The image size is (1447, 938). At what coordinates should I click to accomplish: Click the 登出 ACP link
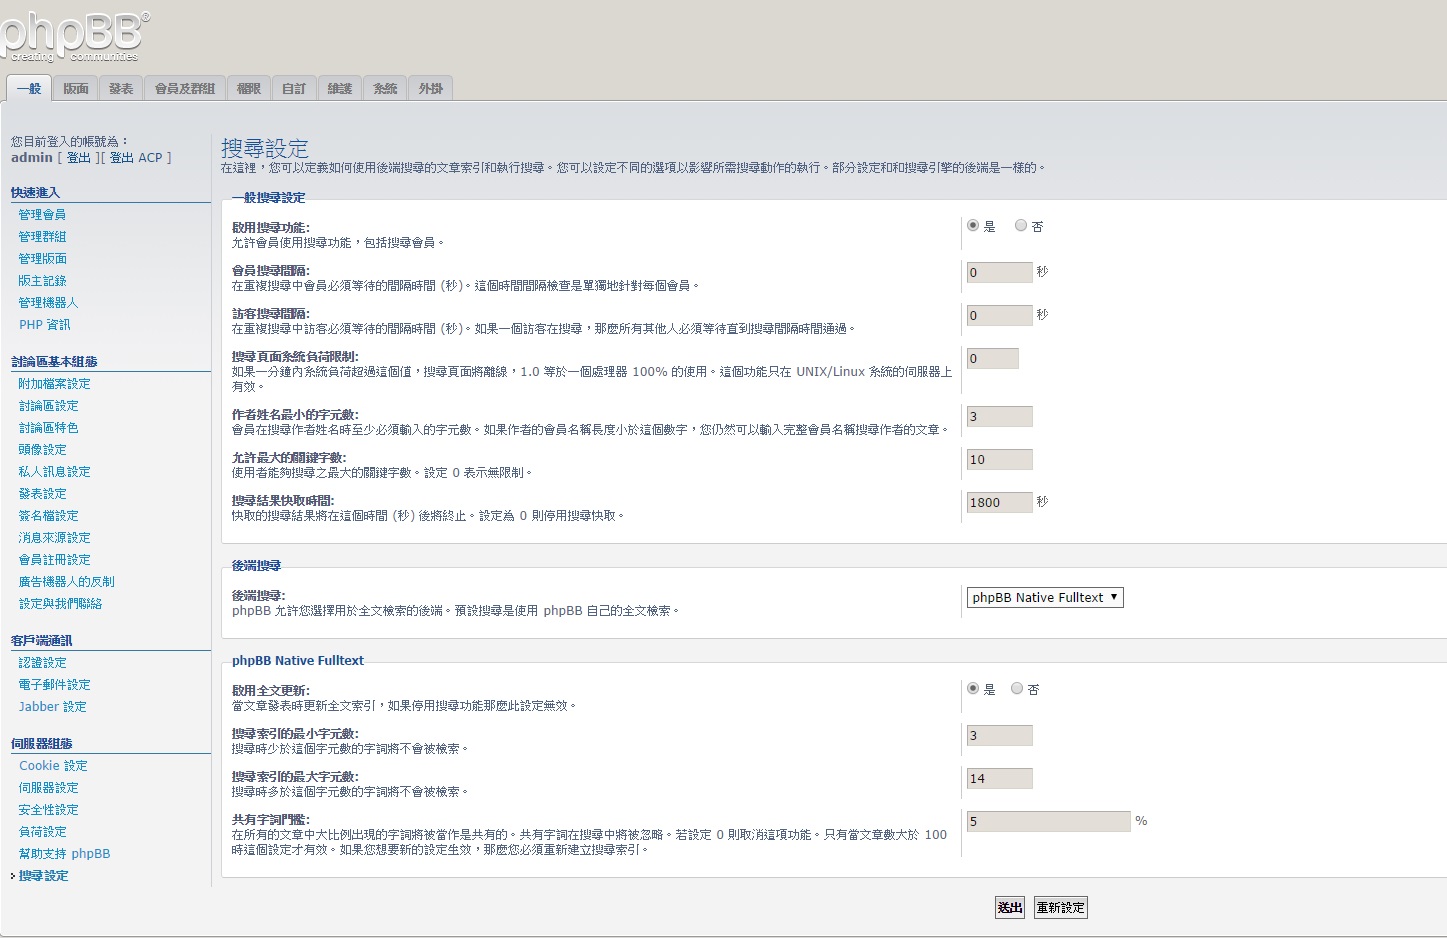coord(136,158)
